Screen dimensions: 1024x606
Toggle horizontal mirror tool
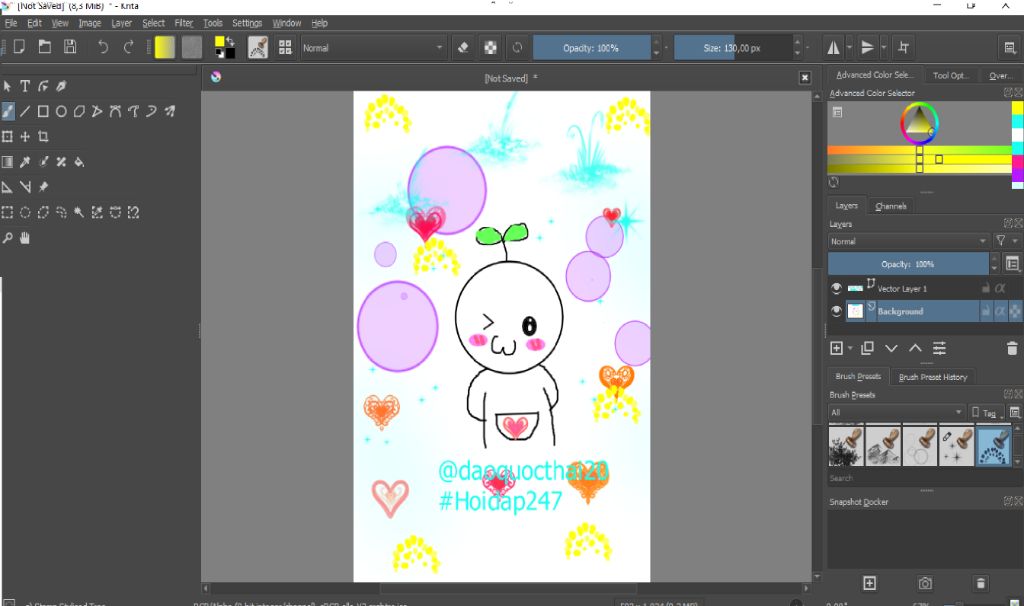(833, 48)
